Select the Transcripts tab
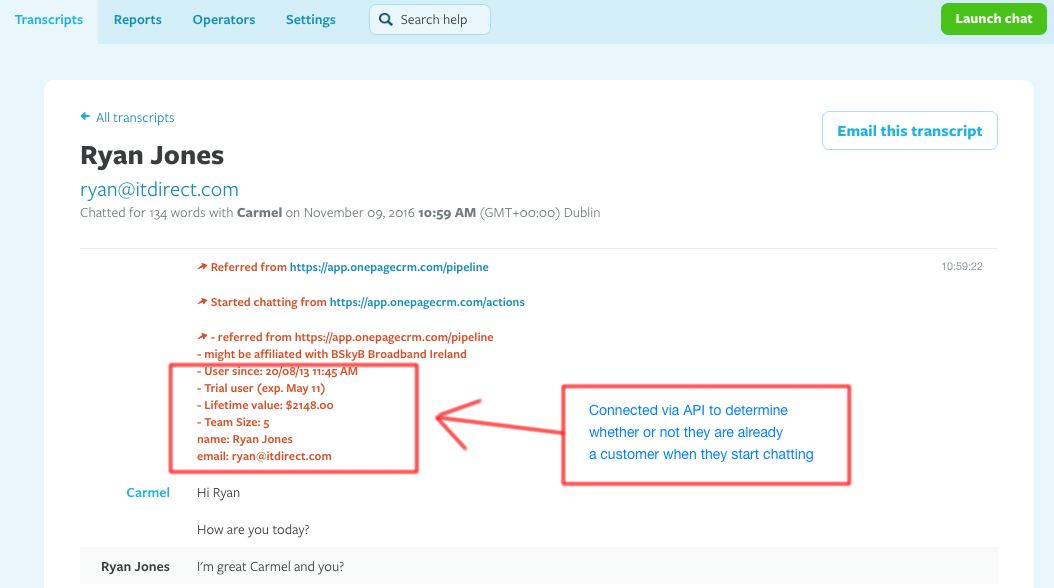1054x588 pixels. pyautogui.click(x=48, y=19)
